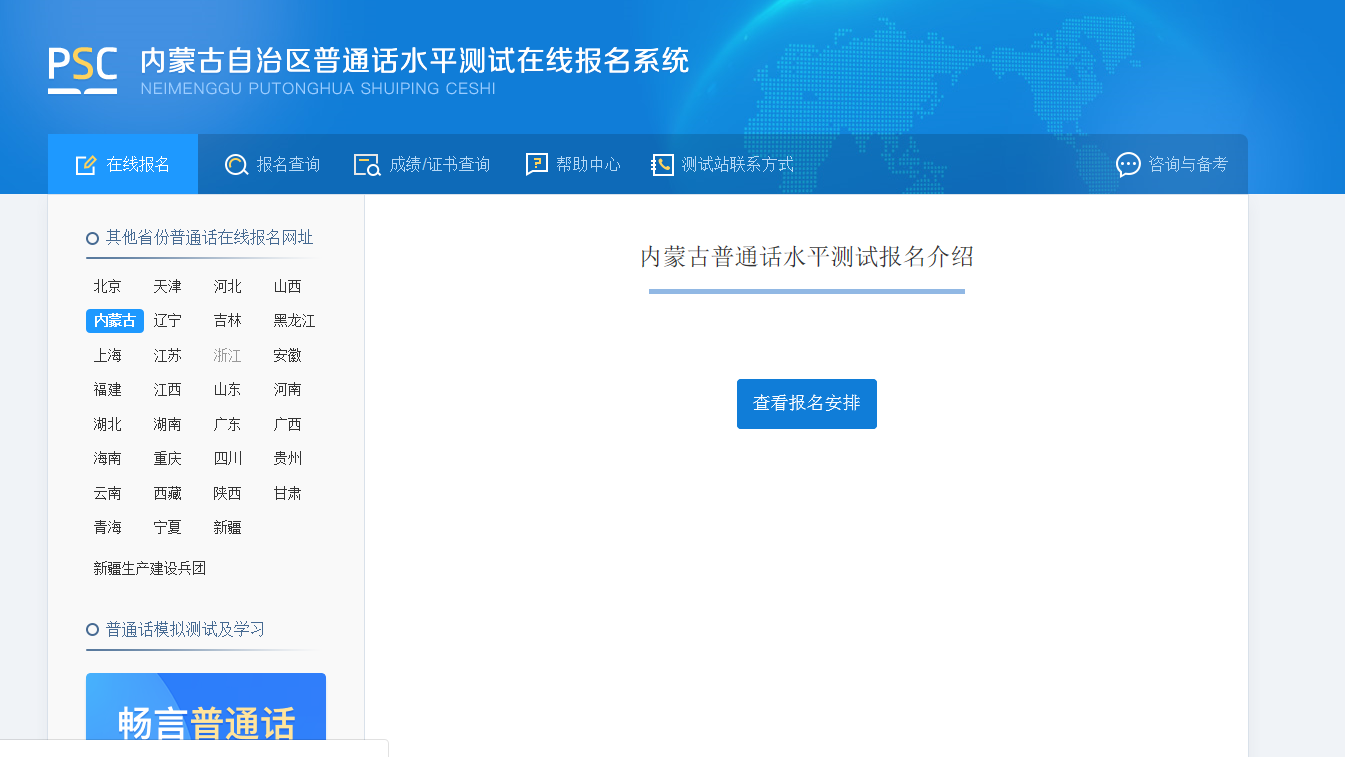The width and height of the screenshot is (1345, 757).
Task: Select province link 云南
Action: 108,494
